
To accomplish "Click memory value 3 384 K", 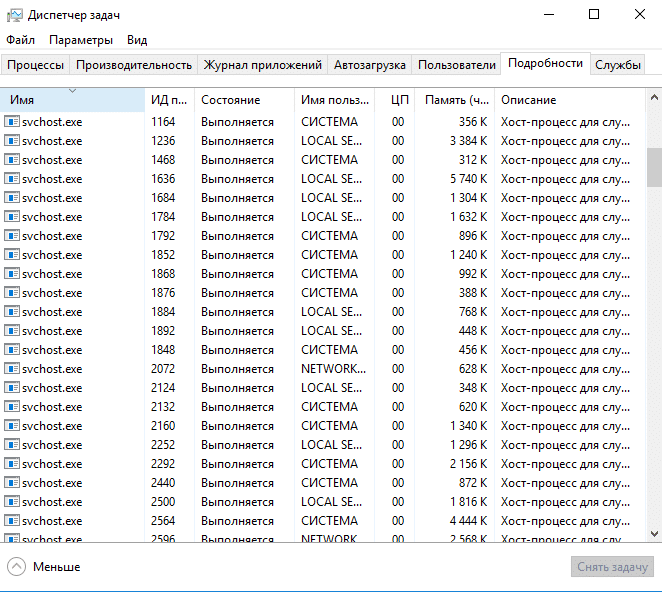I will [x=468, y=141].
